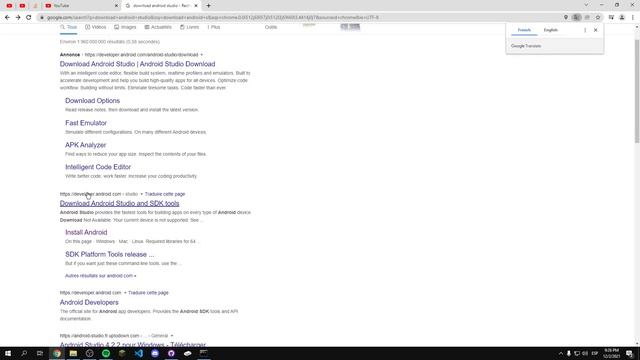The image size is (640, 360).
Task: Open the Download Options sitelink
Action: (x=93, y=101)
